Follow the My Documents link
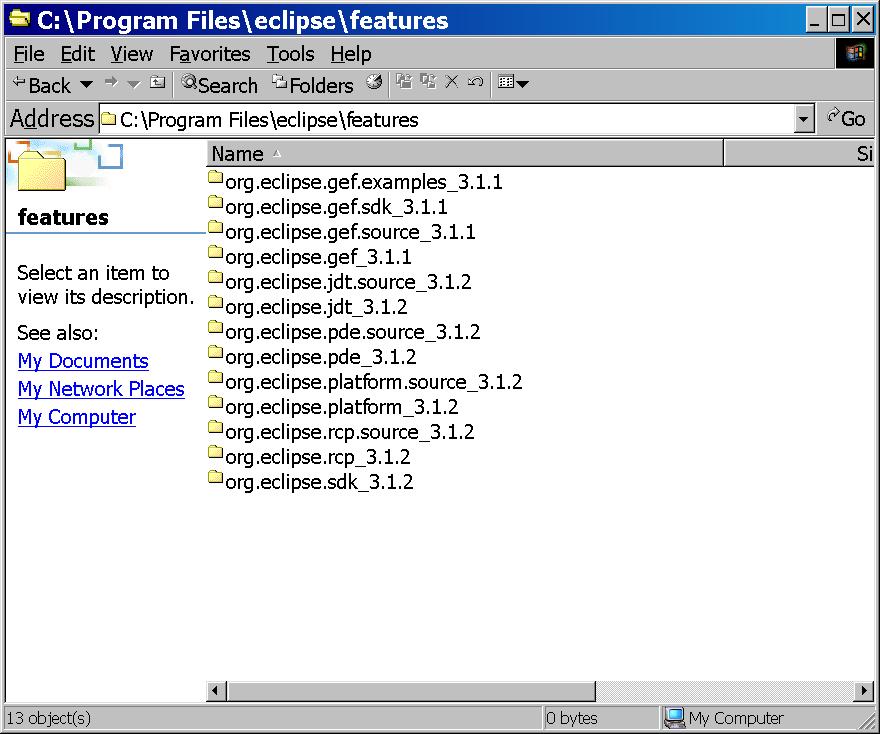This screenshot has width=880, height=734. [x=83, y=361]
